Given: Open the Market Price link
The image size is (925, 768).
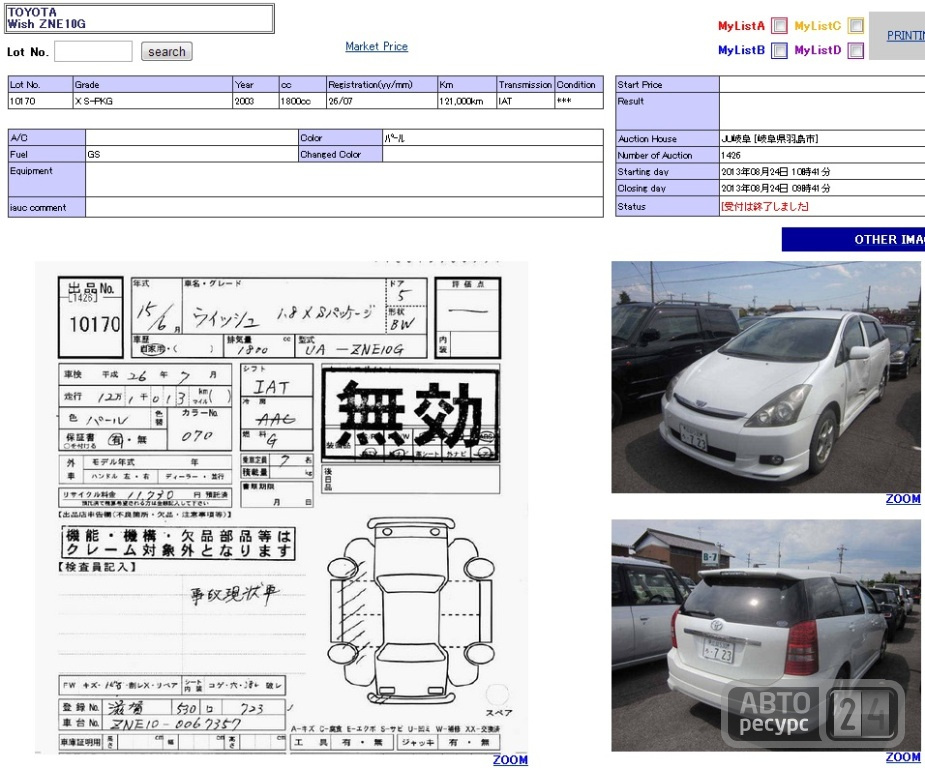Looking at the screenshot, I should [x=376, y=46].
